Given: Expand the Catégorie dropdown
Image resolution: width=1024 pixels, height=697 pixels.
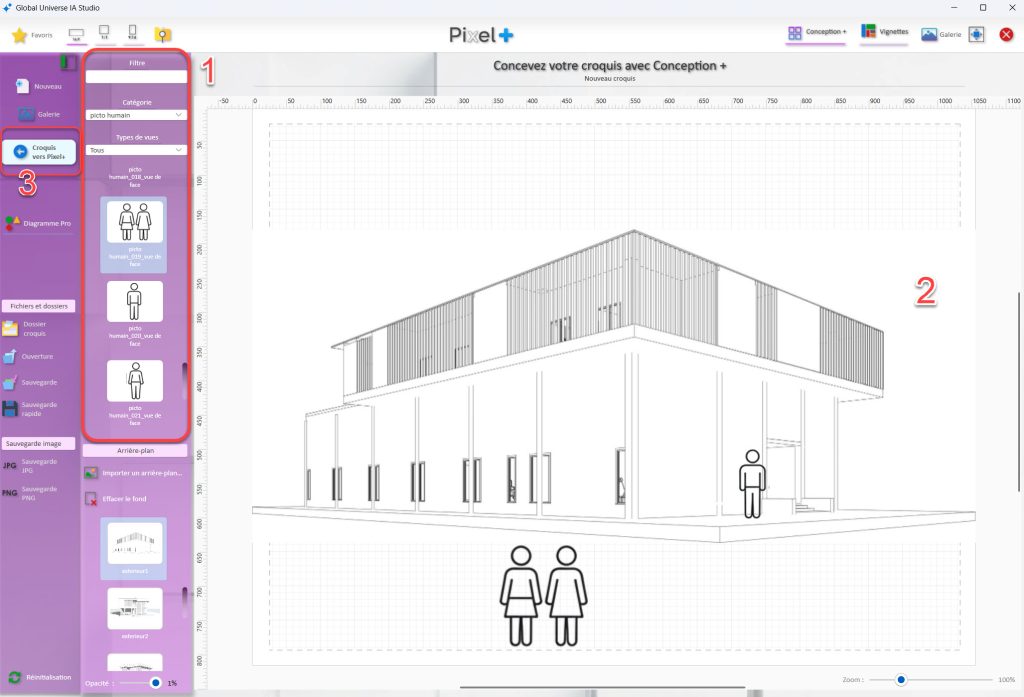Looking at the screenshot, I should pos(137,115).
